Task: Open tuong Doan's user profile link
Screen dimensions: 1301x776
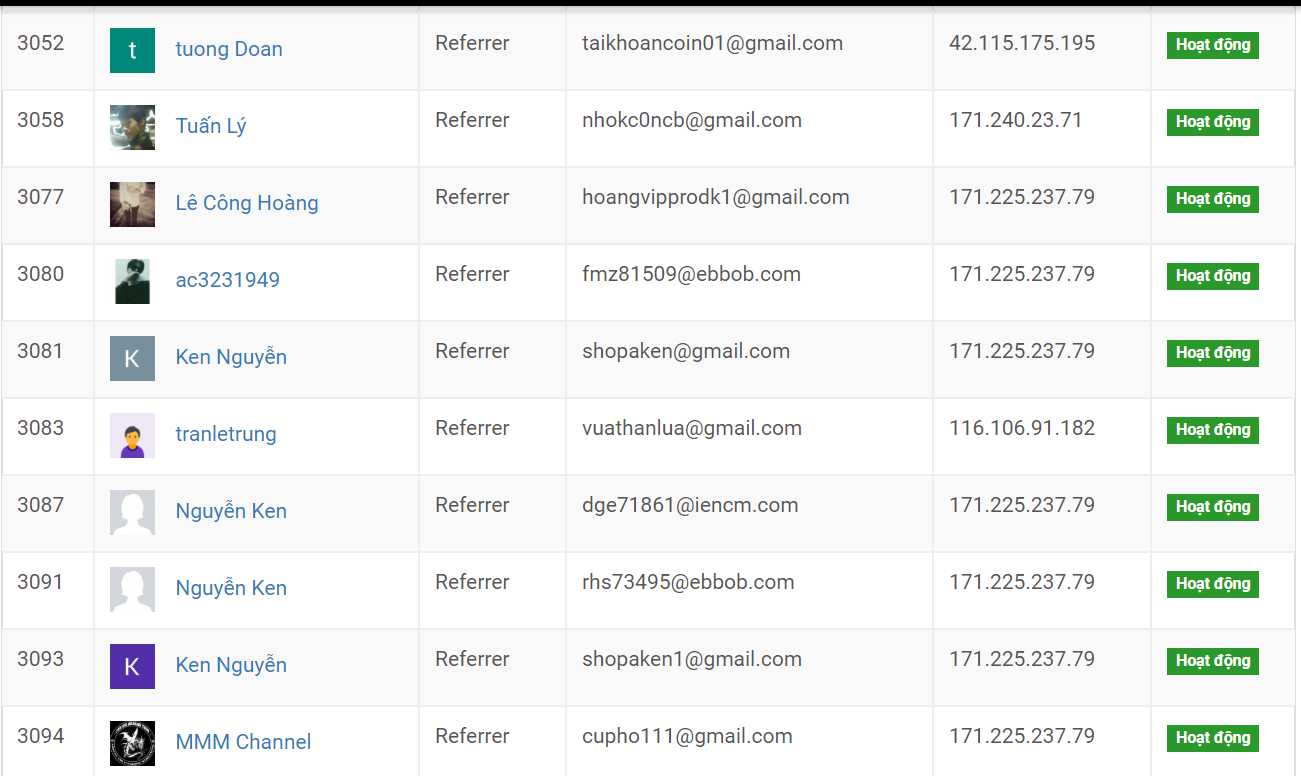Action: pyautogui.click(x=229, y=49)
